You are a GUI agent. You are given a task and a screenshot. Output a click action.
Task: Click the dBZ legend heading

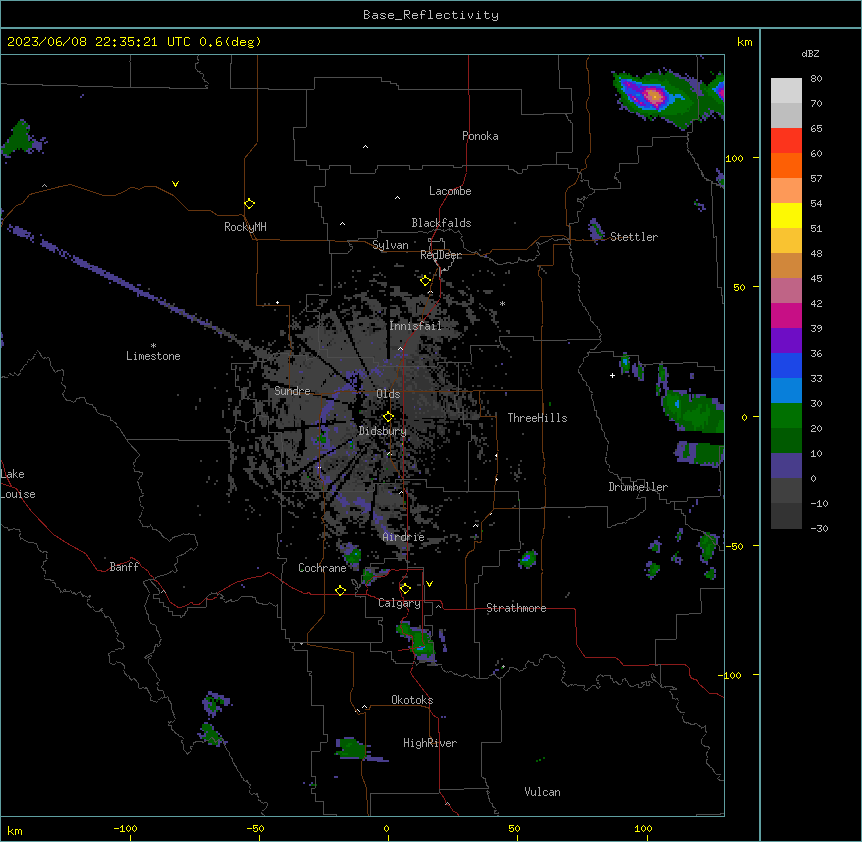[x=810, y=53]
